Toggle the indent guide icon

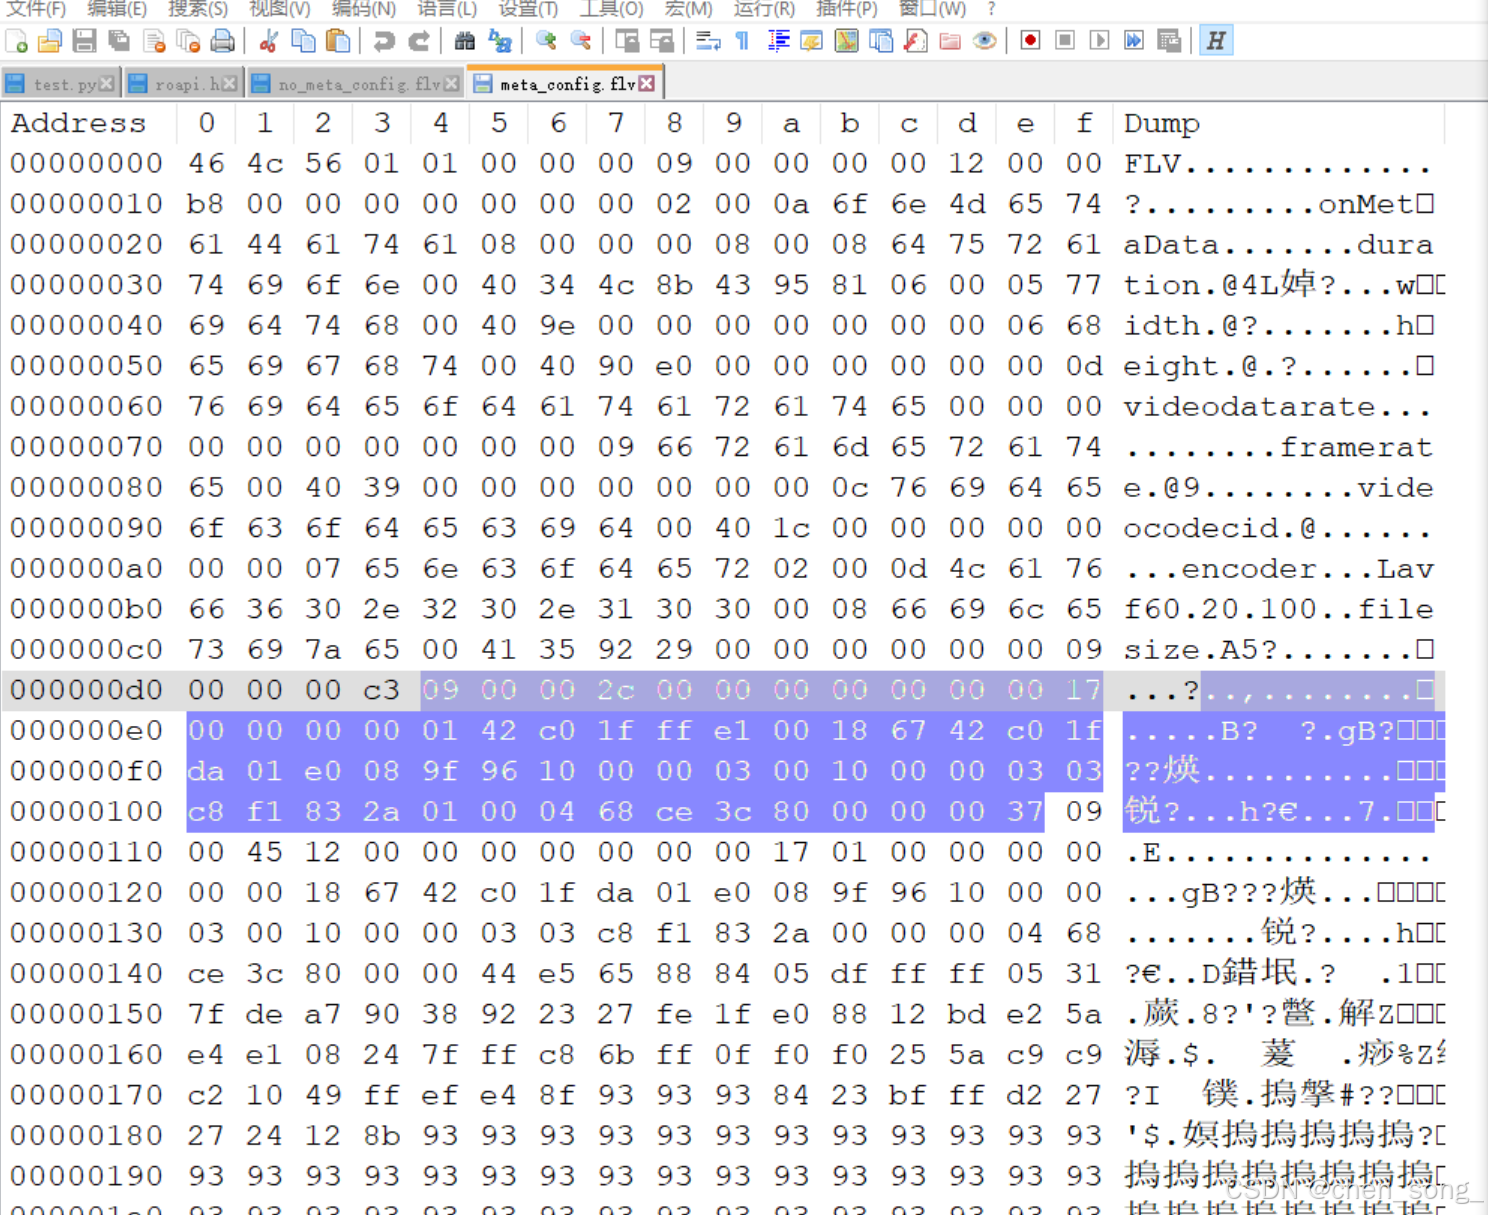coord(778,41)
